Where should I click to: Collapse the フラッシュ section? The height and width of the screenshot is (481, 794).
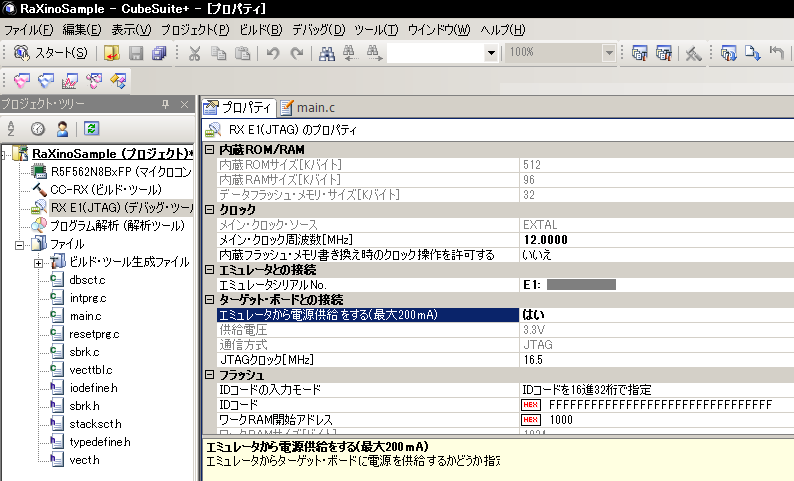tap(209, 375)
